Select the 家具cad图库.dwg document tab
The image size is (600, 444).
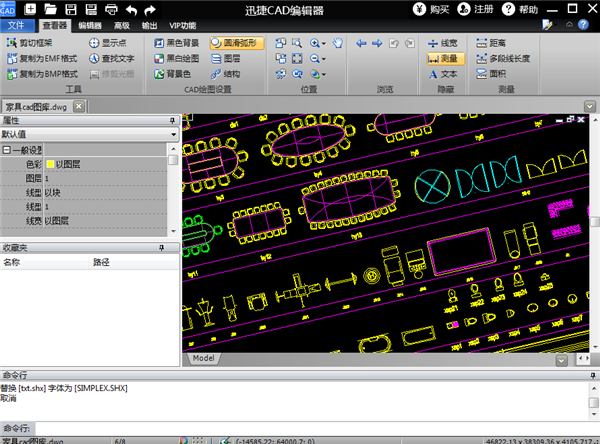point(36,107)
